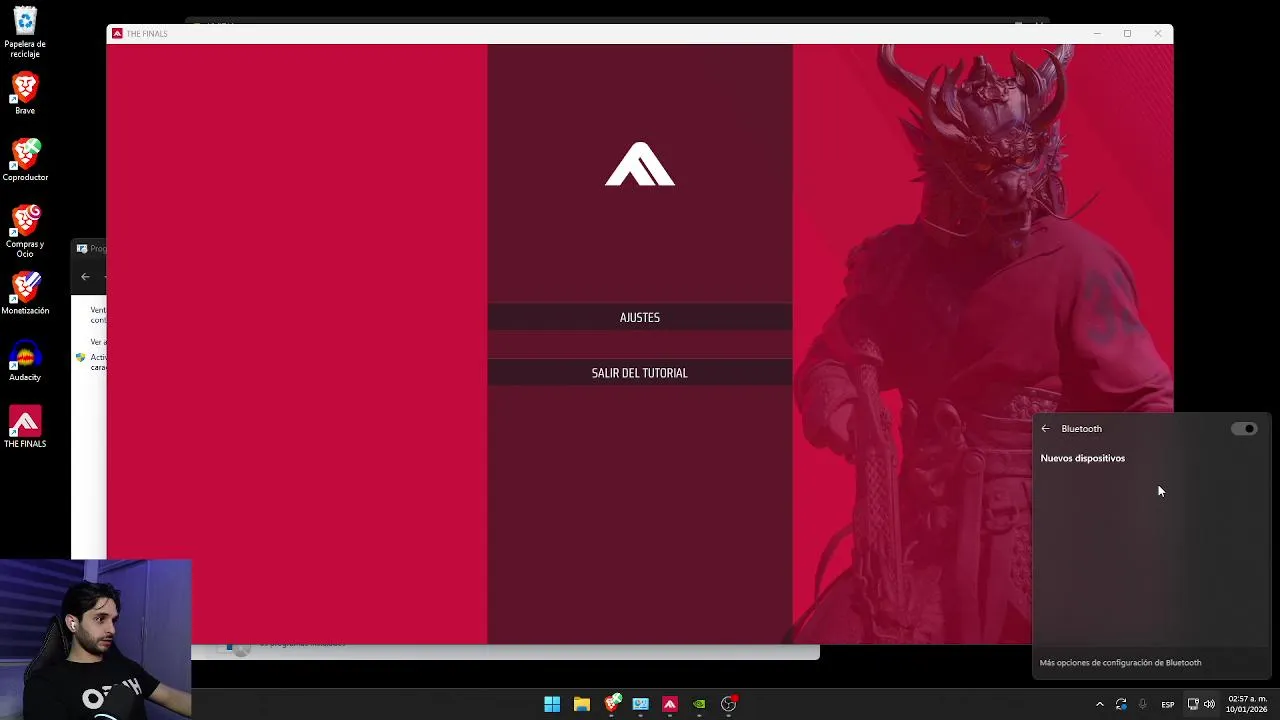This screenshot has width=1280, height=720.
Task: Click the sync update tray icon
Action: point(1121,705)
